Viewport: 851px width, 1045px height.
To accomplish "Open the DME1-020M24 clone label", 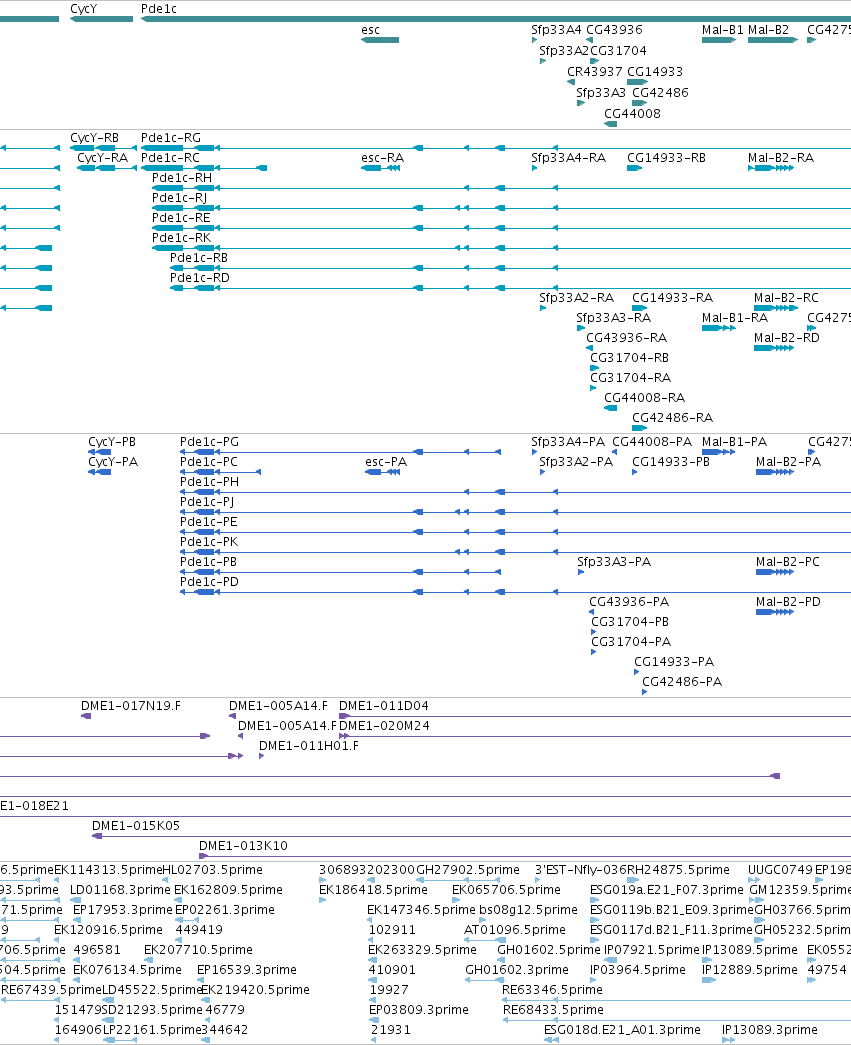I will 385,726.
